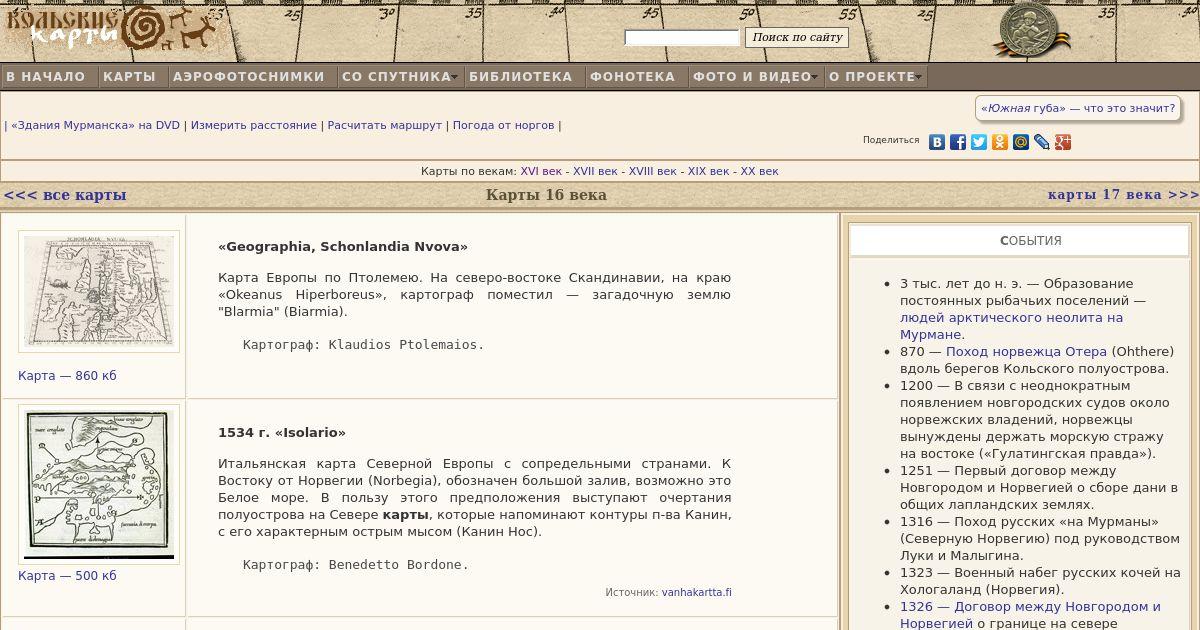Open the ФОНОТЕКА menu item
This screenshot has height=630, width=1200.
(x=633, y=77)
